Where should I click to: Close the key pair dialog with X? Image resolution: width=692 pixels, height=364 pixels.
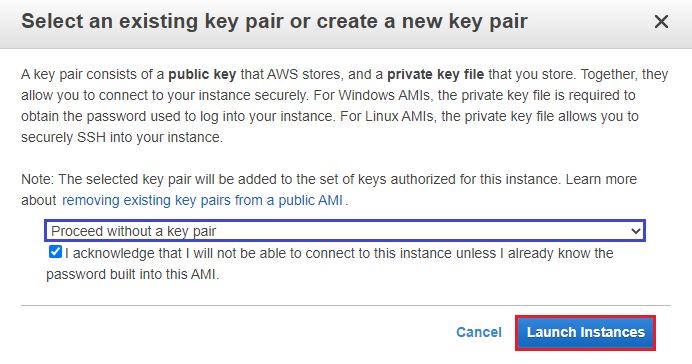tap(661, 21)
